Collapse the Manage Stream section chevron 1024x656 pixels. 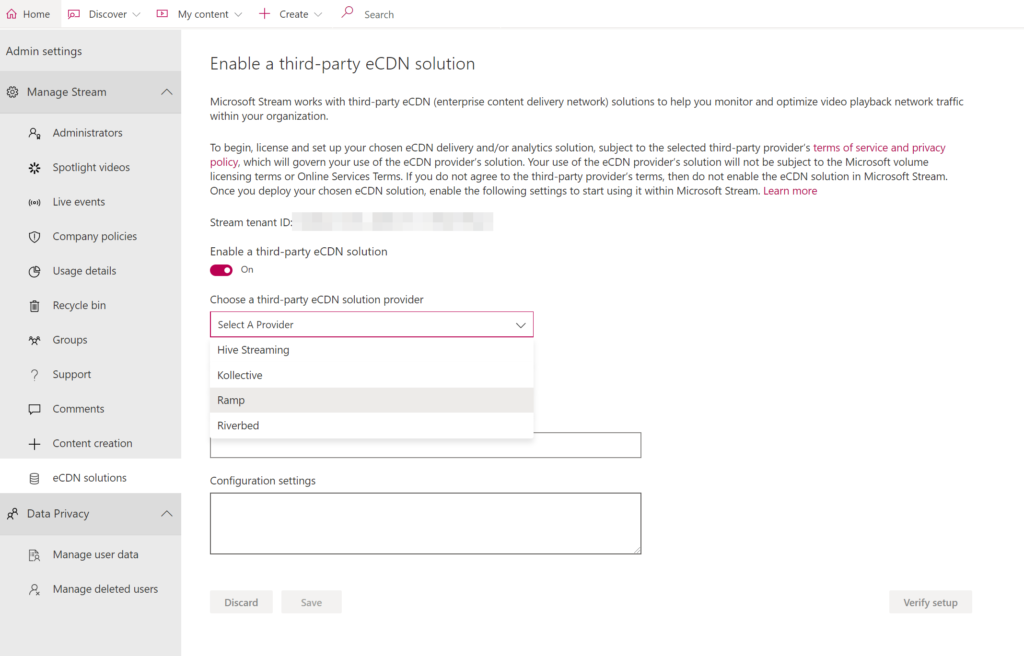pyautogui.click(x=167, y=92)
